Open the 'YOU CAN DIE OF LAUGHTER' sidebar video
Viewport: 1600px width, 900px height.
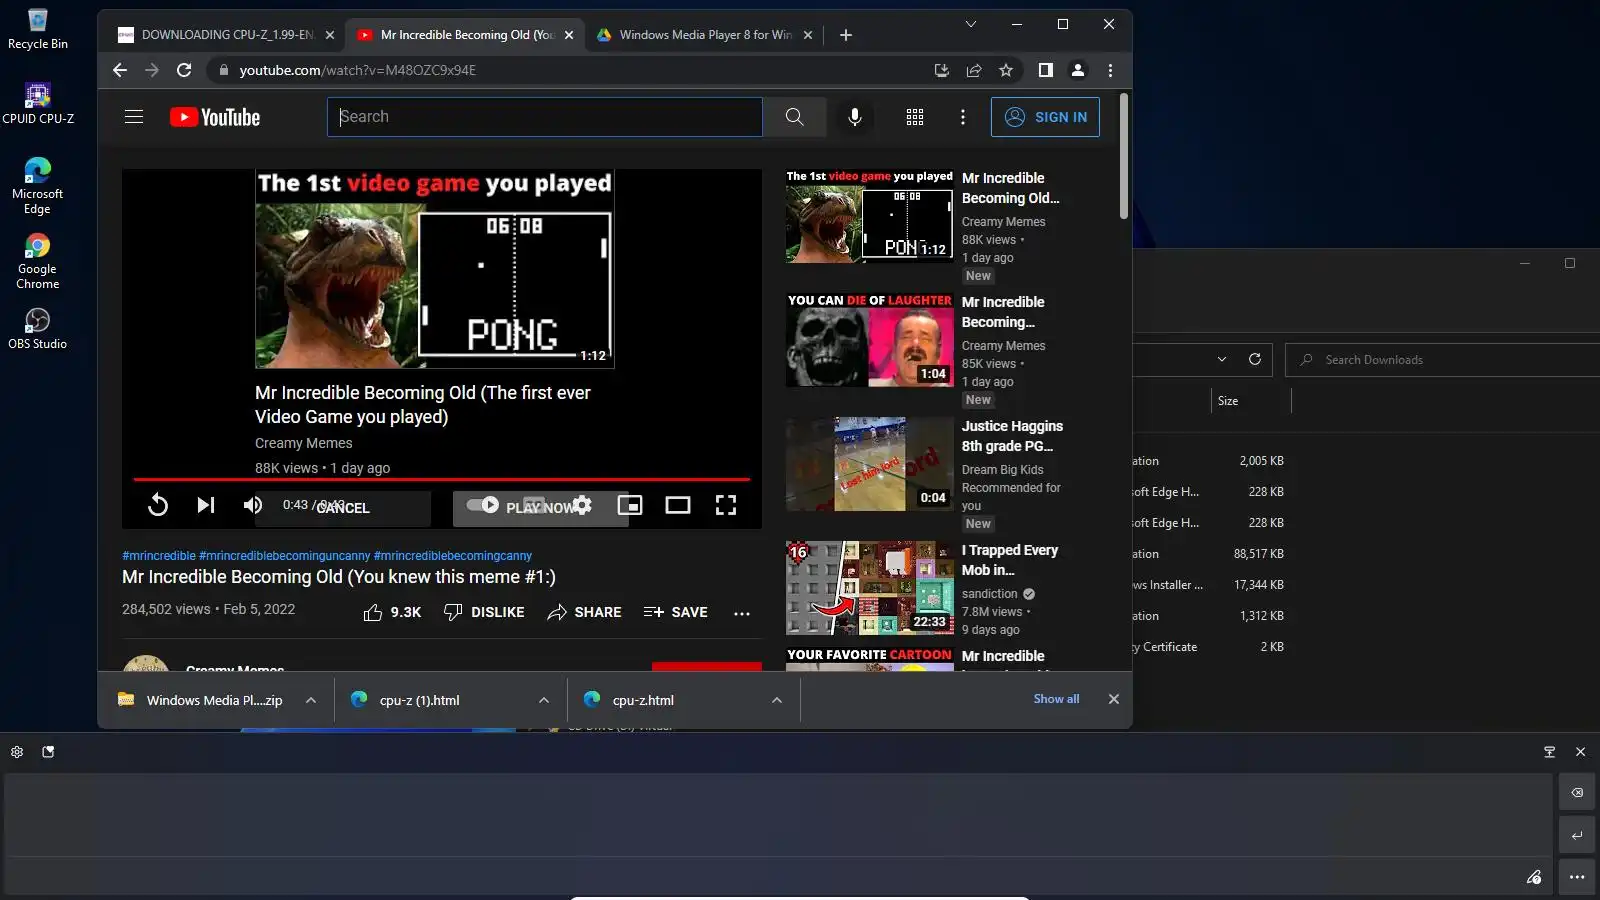869,340
